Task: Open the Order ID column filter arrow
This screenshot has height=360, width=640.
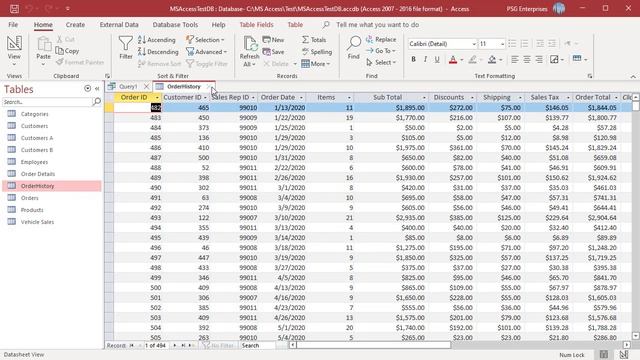Action: click(157, 98)
